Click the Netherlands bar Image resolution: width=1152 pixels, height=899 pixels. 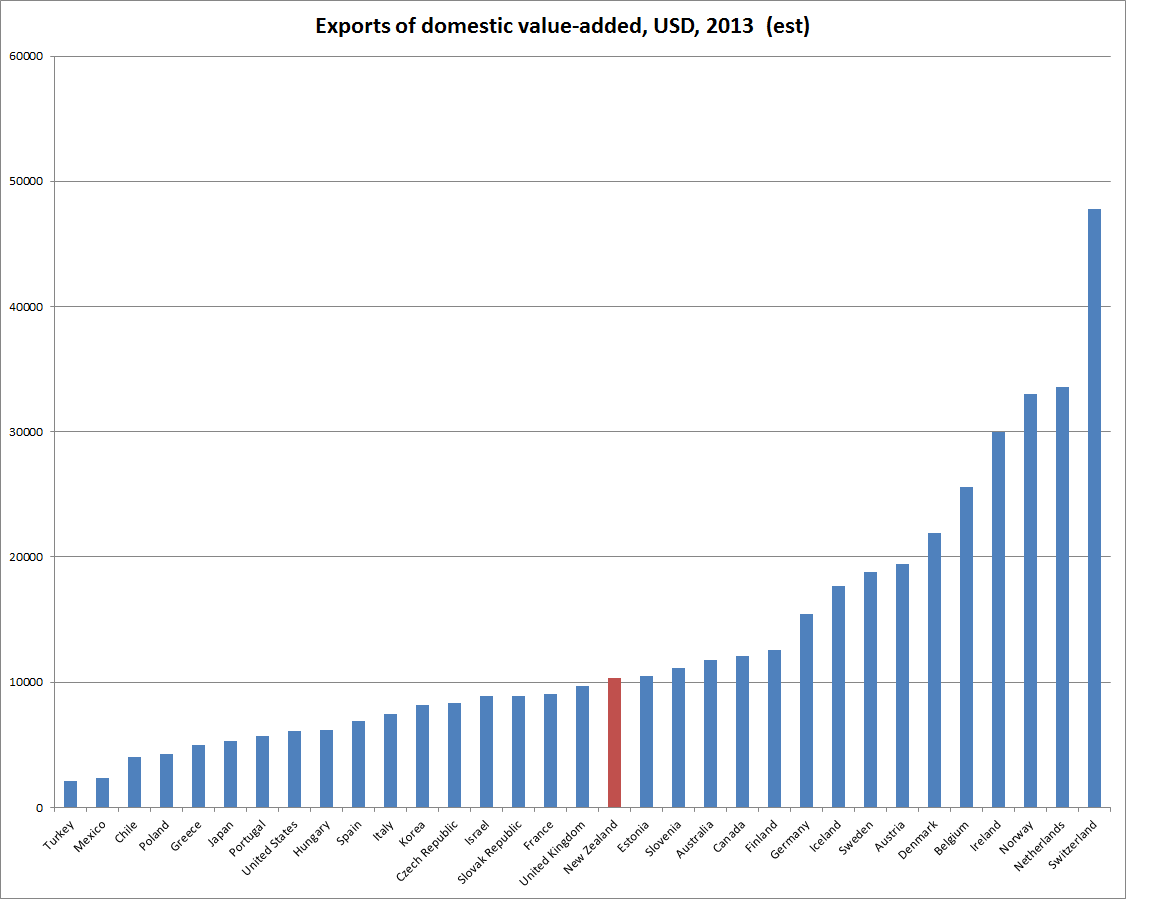pyautogui.click(x=1062, y=597)
